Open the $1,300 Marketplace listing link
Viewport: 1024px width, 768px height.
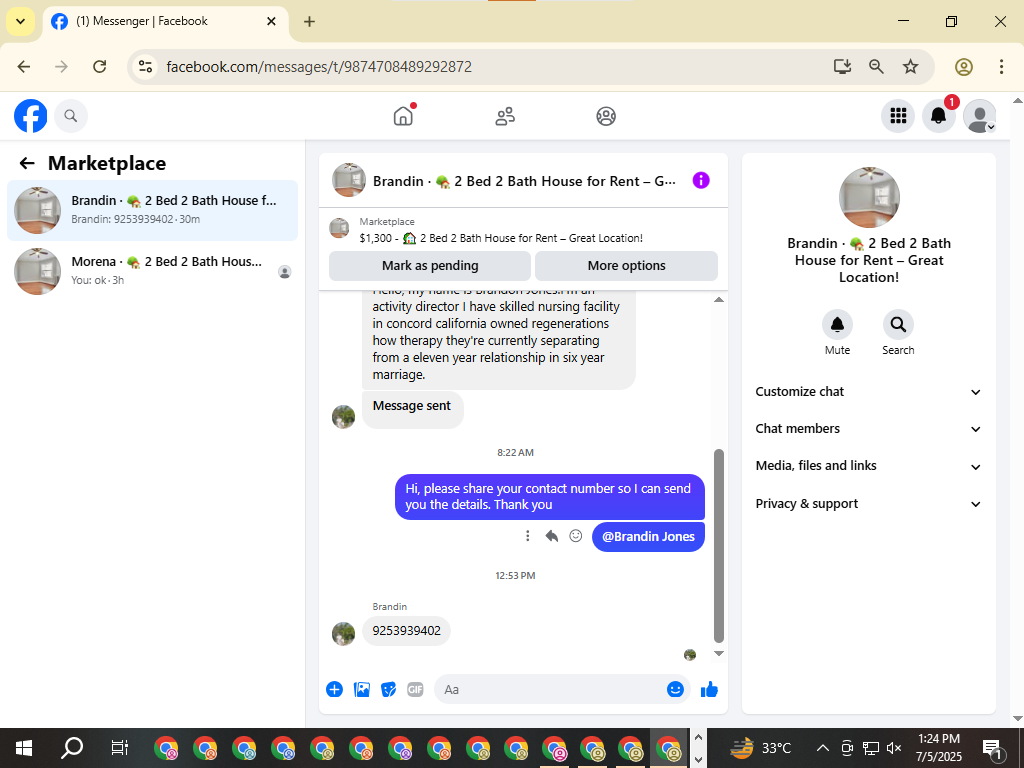tap(501, 238)
